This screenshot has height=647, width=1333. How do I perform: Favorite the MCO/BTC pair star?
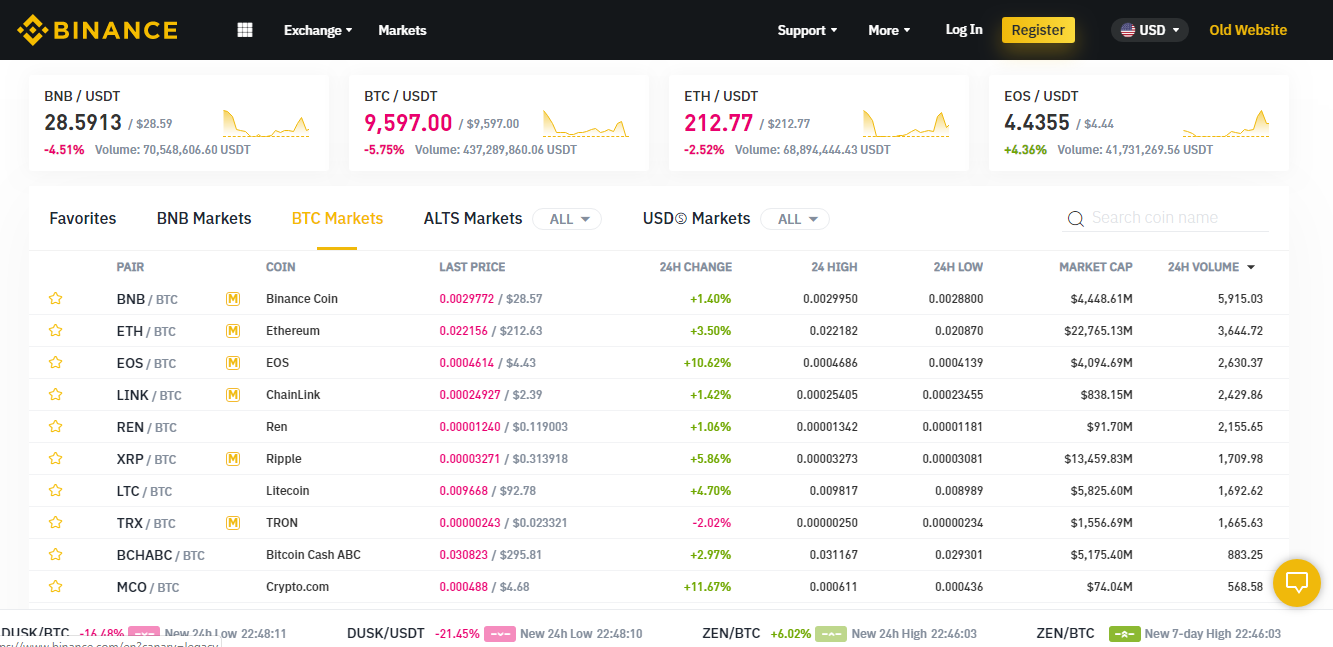click(x=56, y=586)
